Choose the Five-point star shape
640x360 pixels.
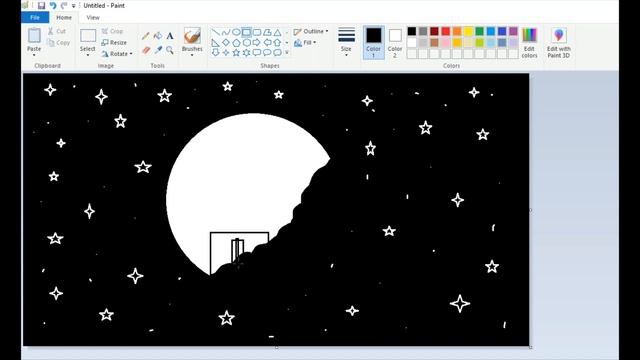[236, 52]
